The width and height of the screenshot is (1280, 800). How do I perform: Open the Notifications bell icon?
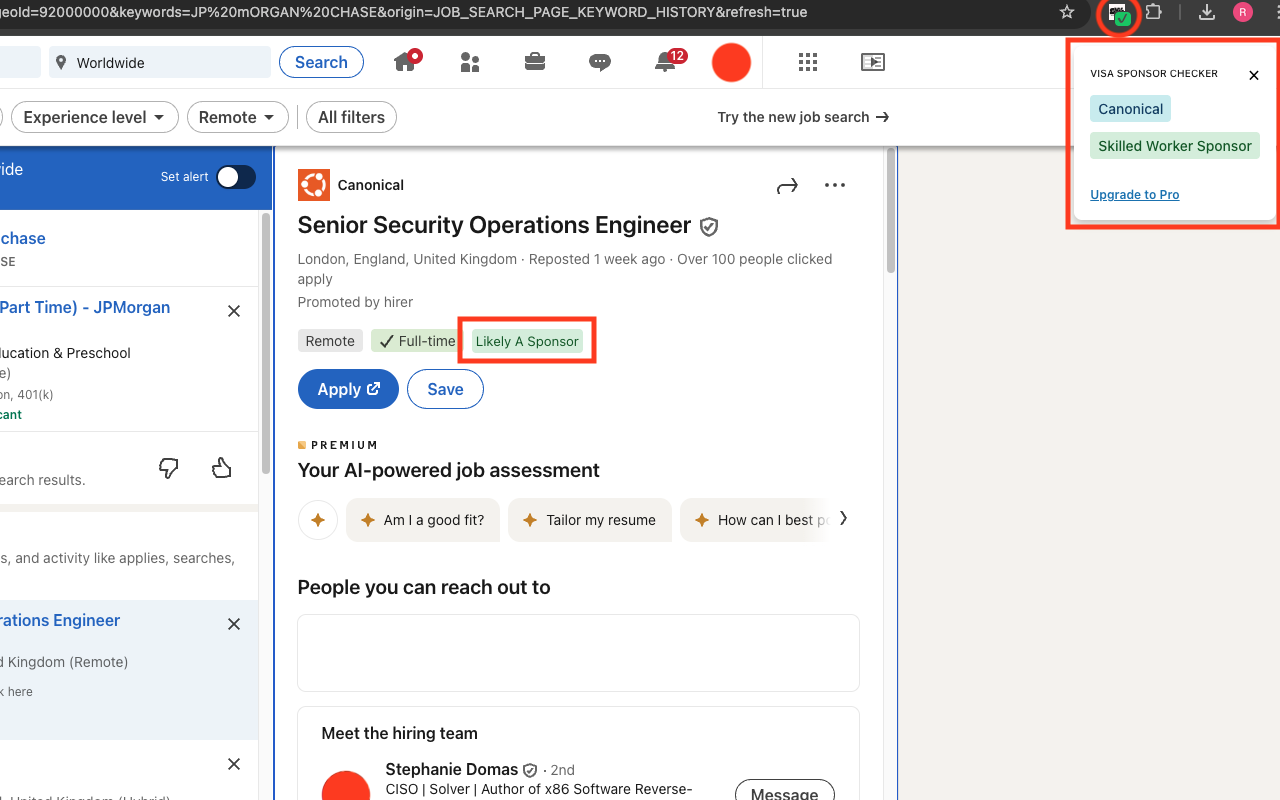coord(666,62)
